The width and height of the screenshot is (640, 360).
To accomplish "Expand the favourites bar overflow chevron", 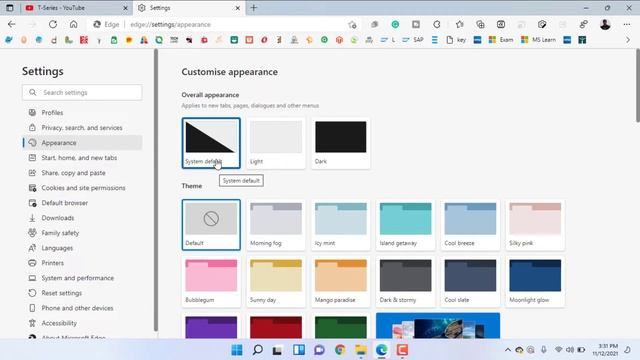I will [628, 40].
